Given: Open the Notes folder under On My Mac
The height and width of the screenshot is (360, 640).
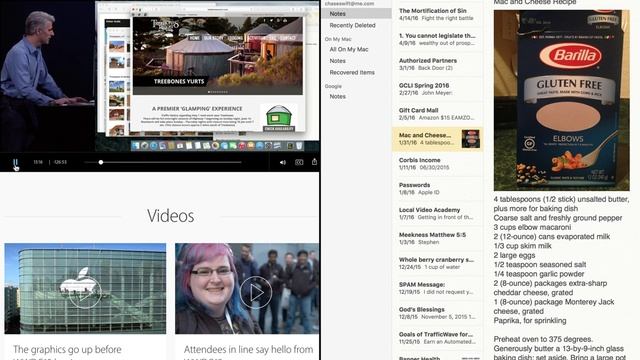Looking at the screenshot, I should tap(338, 61).
